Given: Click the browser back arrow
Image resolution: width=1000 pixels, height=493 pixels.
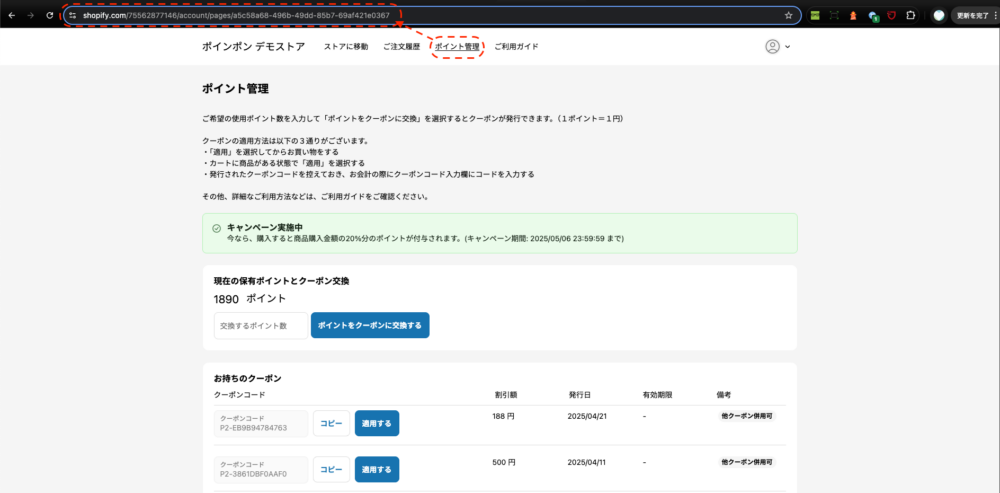Looking at the screenshot, I should point(11,15).
